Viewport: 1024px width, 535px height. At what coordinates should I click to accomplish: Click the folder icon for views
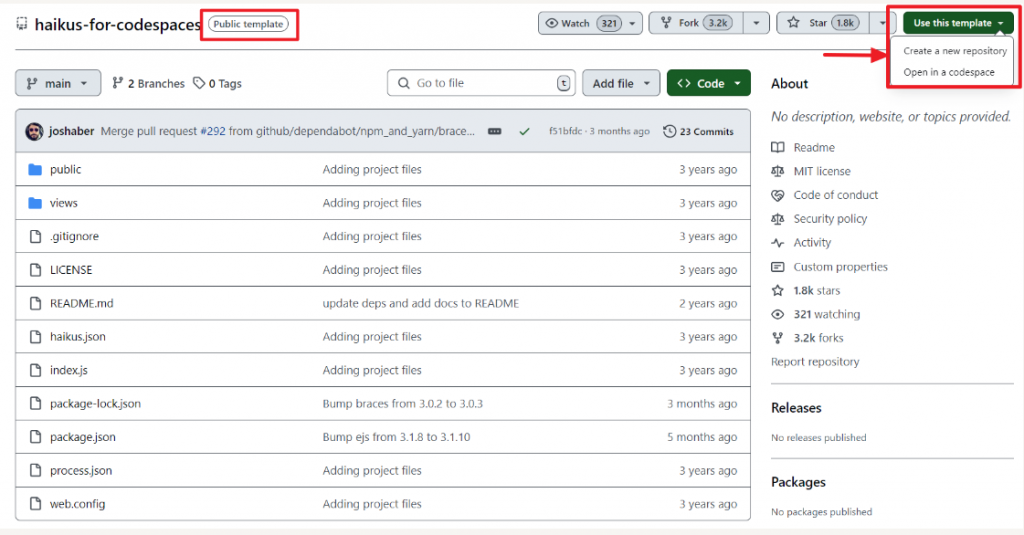[35, 203]
